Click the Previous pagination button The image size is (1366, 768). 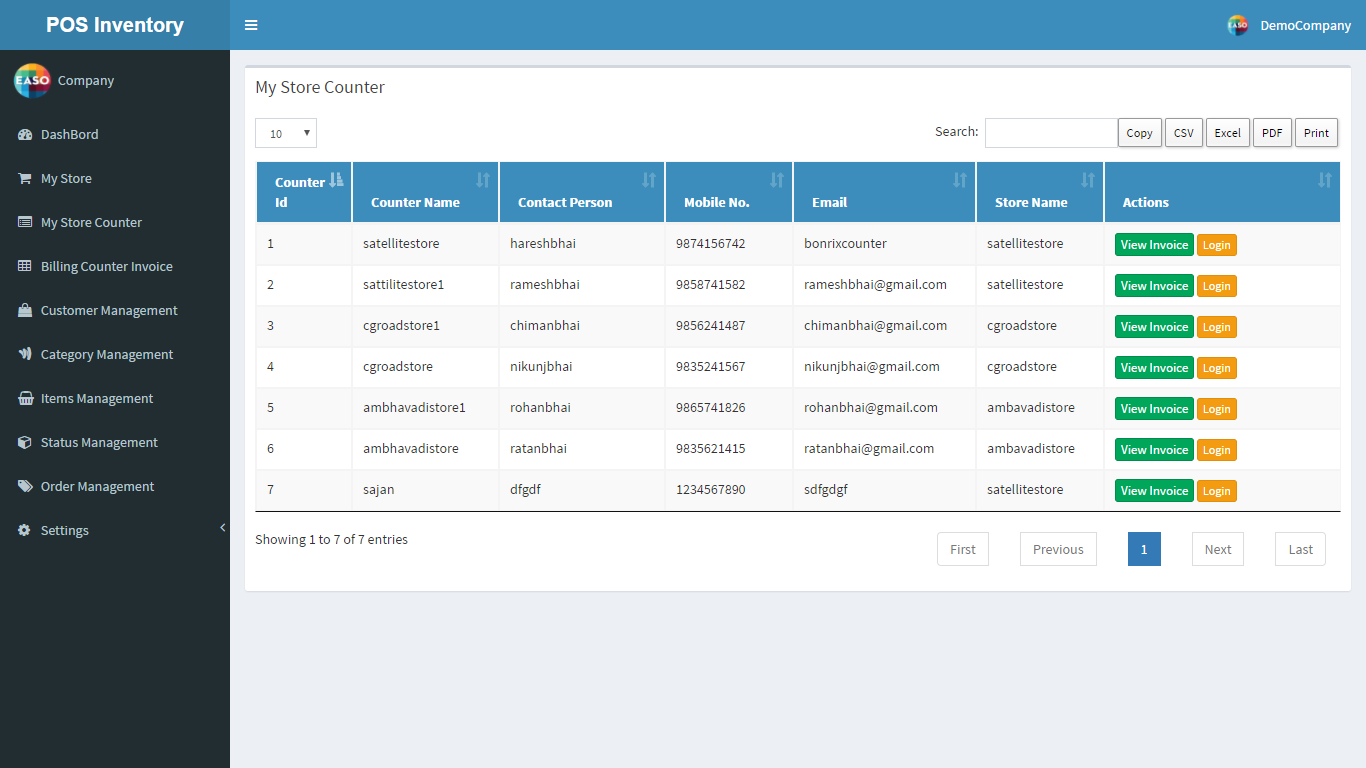click(1058, 549)
